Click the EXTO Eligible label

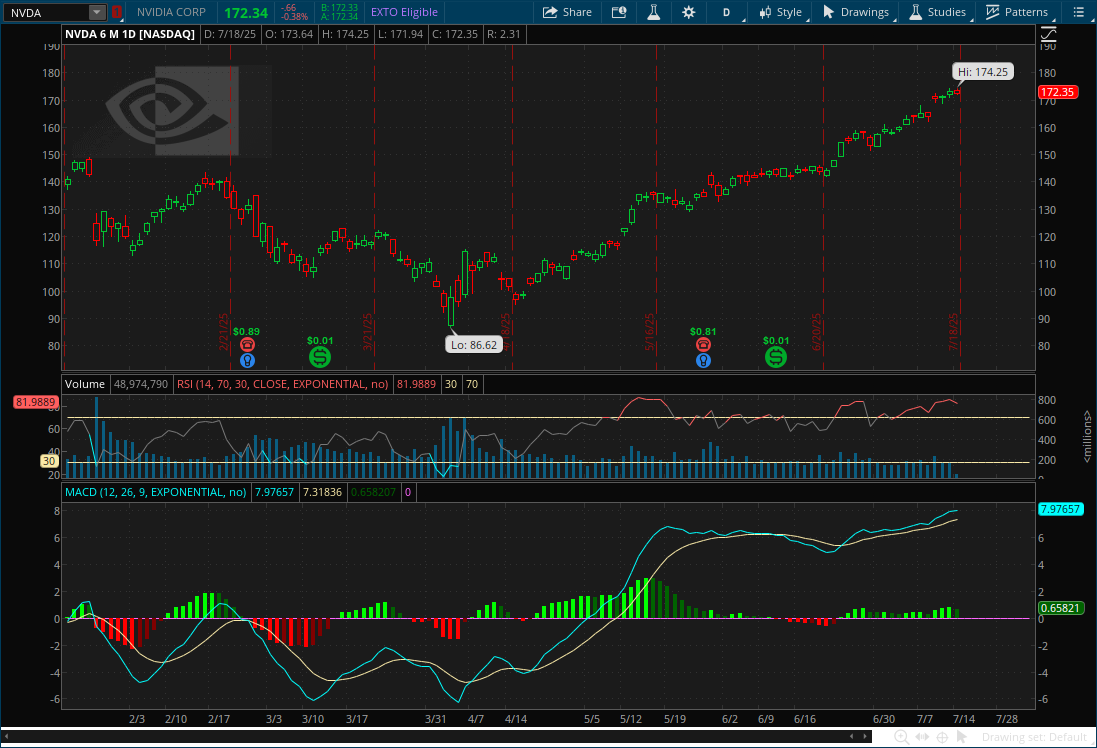coord(404,12)
